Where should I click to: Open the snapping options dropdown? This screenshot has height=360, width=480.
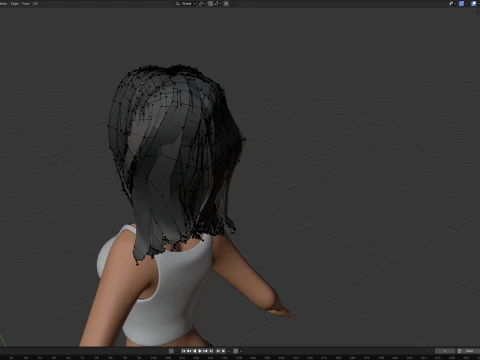click(x=218, y=4)
